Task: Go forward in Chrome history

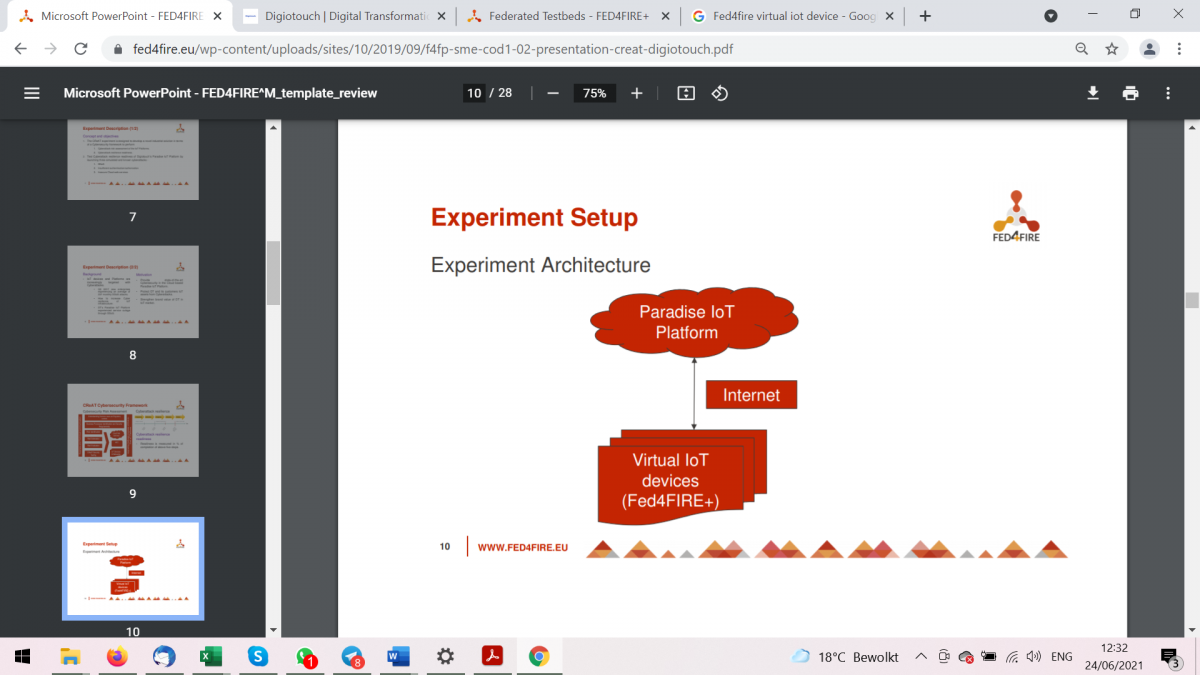Action: click(x=52, y=48)
